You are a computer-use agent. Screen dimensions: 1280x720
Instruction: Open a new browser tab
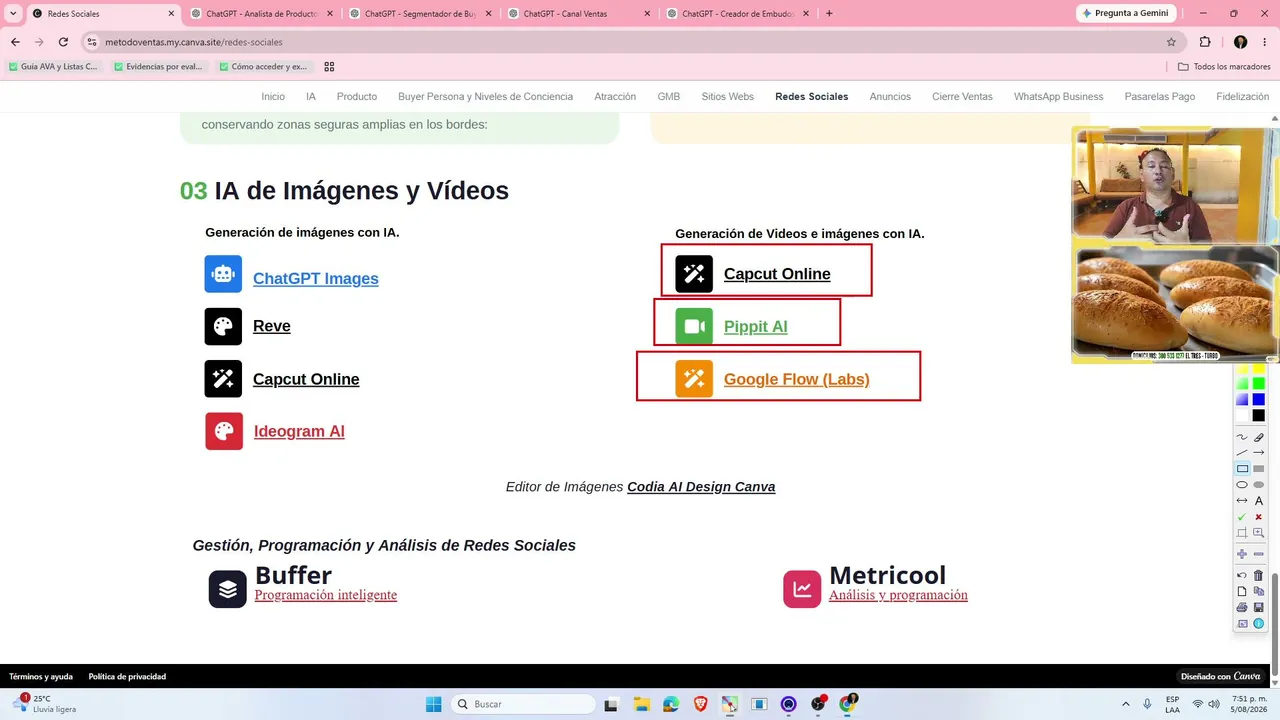[829, 14]
